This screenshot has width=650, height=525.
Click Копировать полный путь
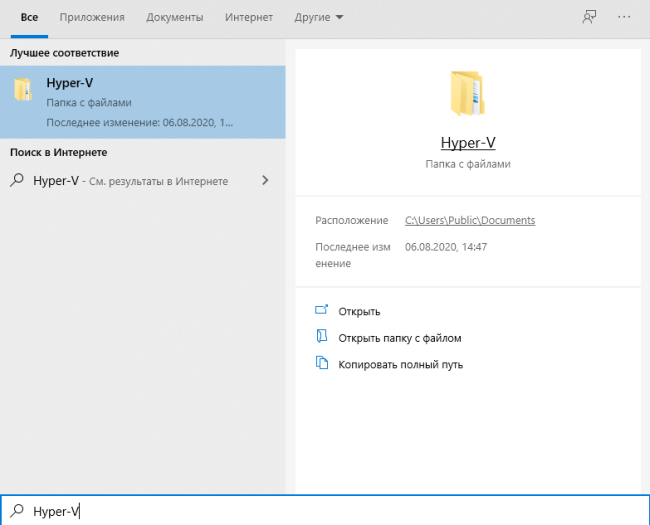(400, 365)
